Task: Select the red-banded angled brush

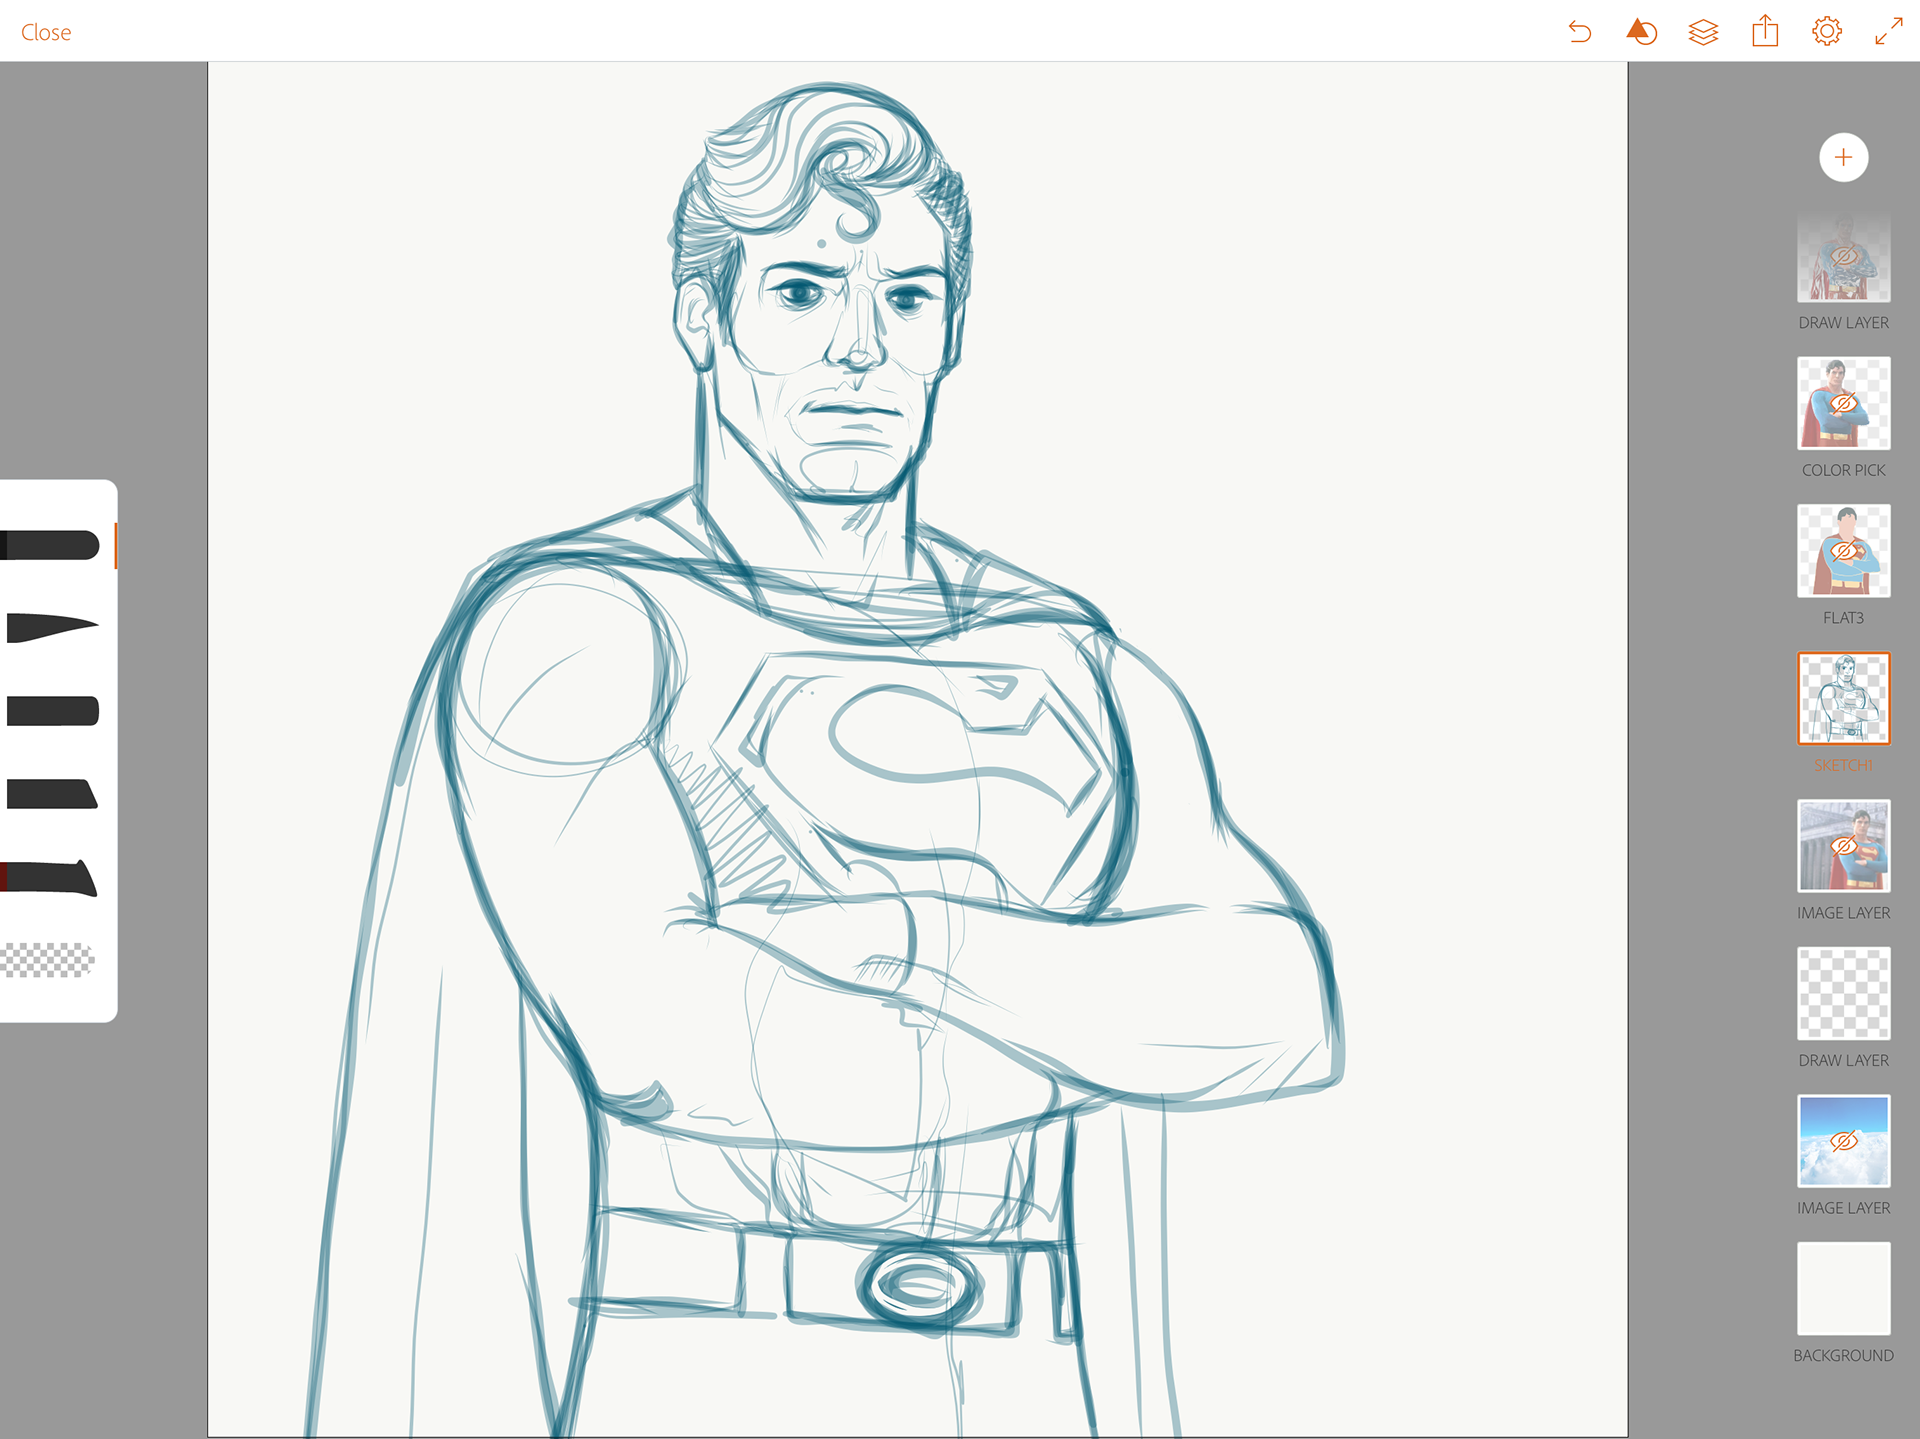Action: 50,877
